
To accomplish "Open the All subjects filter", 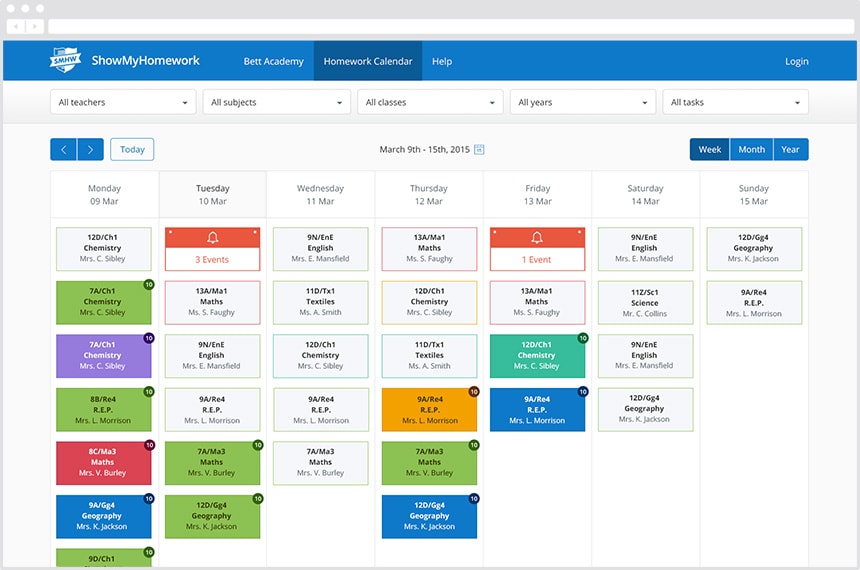I will pos(276,102).
